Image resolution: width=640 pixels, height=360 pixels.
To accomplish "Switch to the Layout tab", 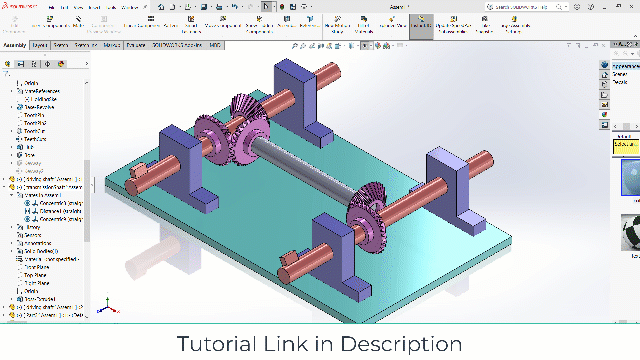I will point(40,45).
